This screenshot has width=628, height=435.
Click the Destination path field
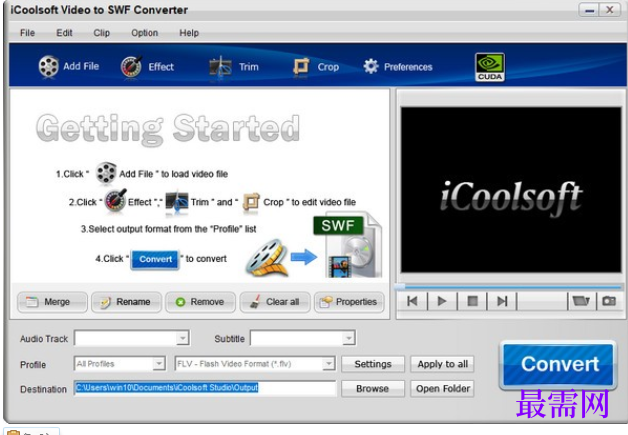pyautogui.click(x=205, y=388)
